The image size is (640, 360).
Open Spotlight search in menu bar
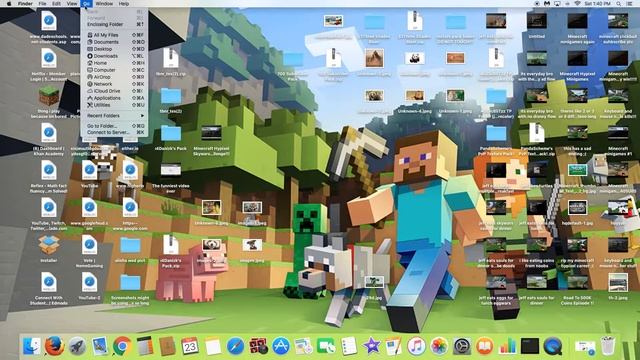(x=619, y=3)
